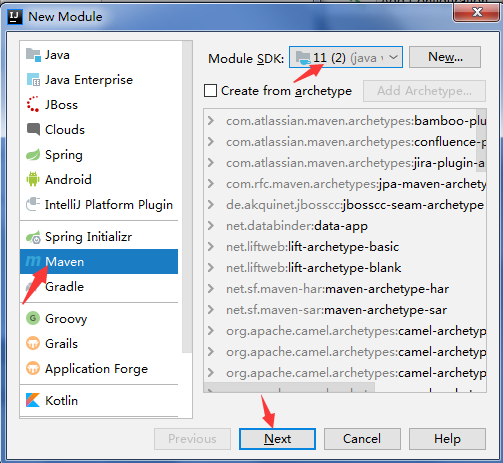Expand the bamboo-plugin archetype node
Image resolution: width=503 pixels, height=463 pixels.
[x=210, y=120]
